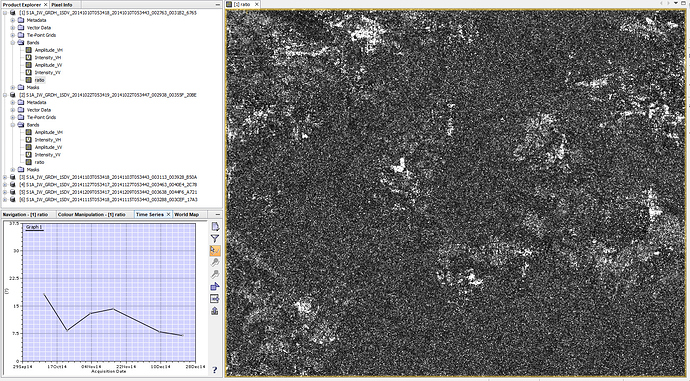690x381 pixels.
Task: Close the Product Explorer tab
Action: (x=45, y=4)
